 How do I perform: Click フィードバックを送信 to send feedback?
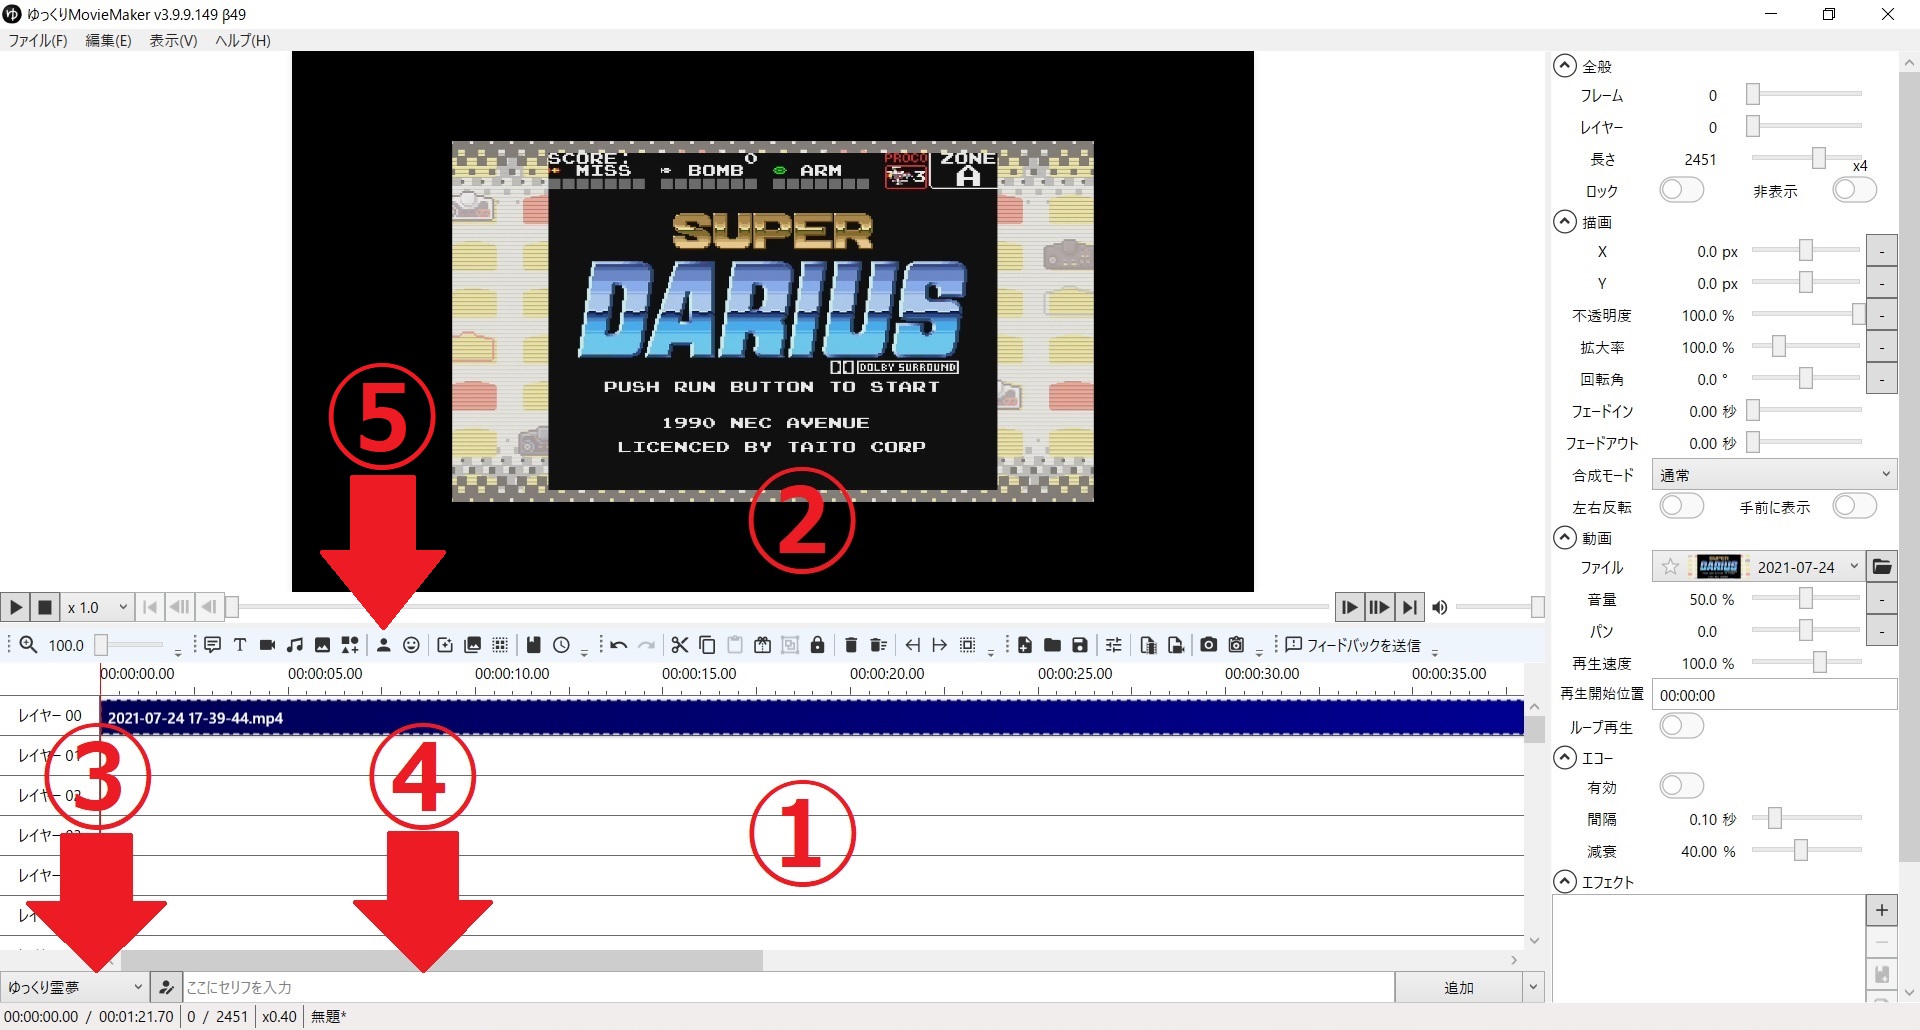pyautogui.click(x=1353, y=645)
